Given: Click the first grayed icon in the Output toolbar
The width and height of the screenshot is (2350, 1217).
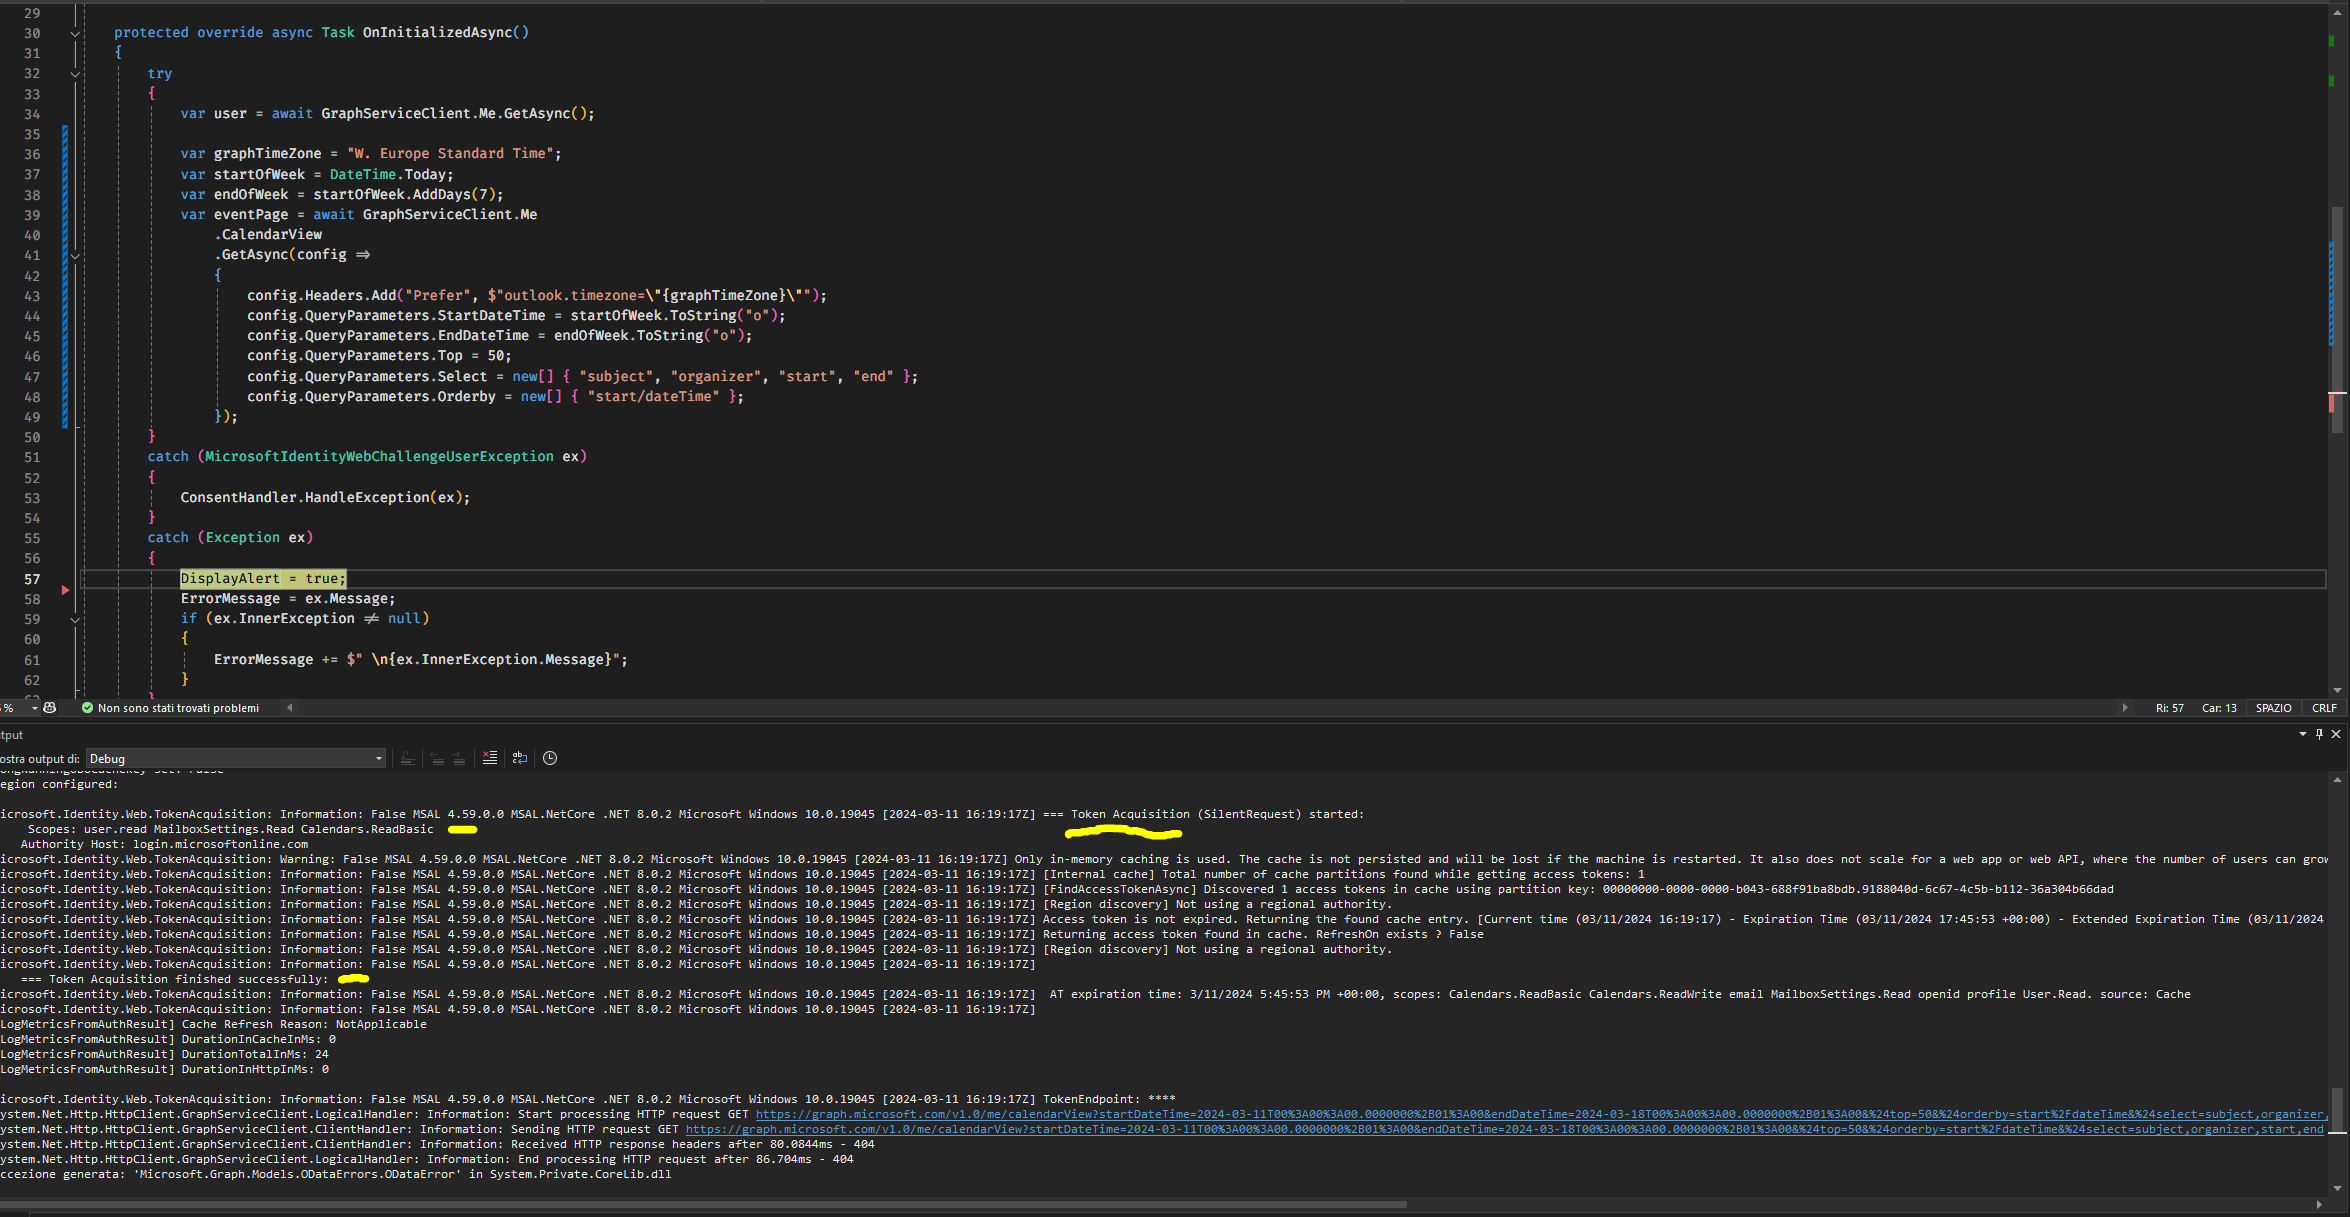Looking at the screenshot, I should coord(406,758).
